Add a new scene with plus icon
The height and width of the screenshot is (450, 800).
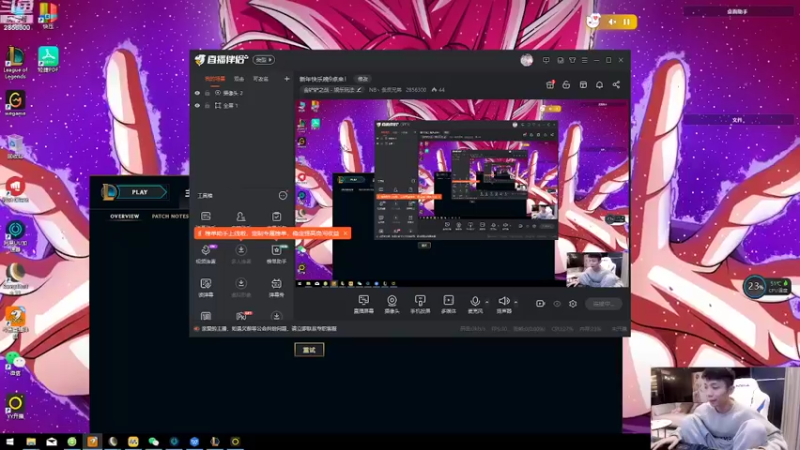[287, 79]
